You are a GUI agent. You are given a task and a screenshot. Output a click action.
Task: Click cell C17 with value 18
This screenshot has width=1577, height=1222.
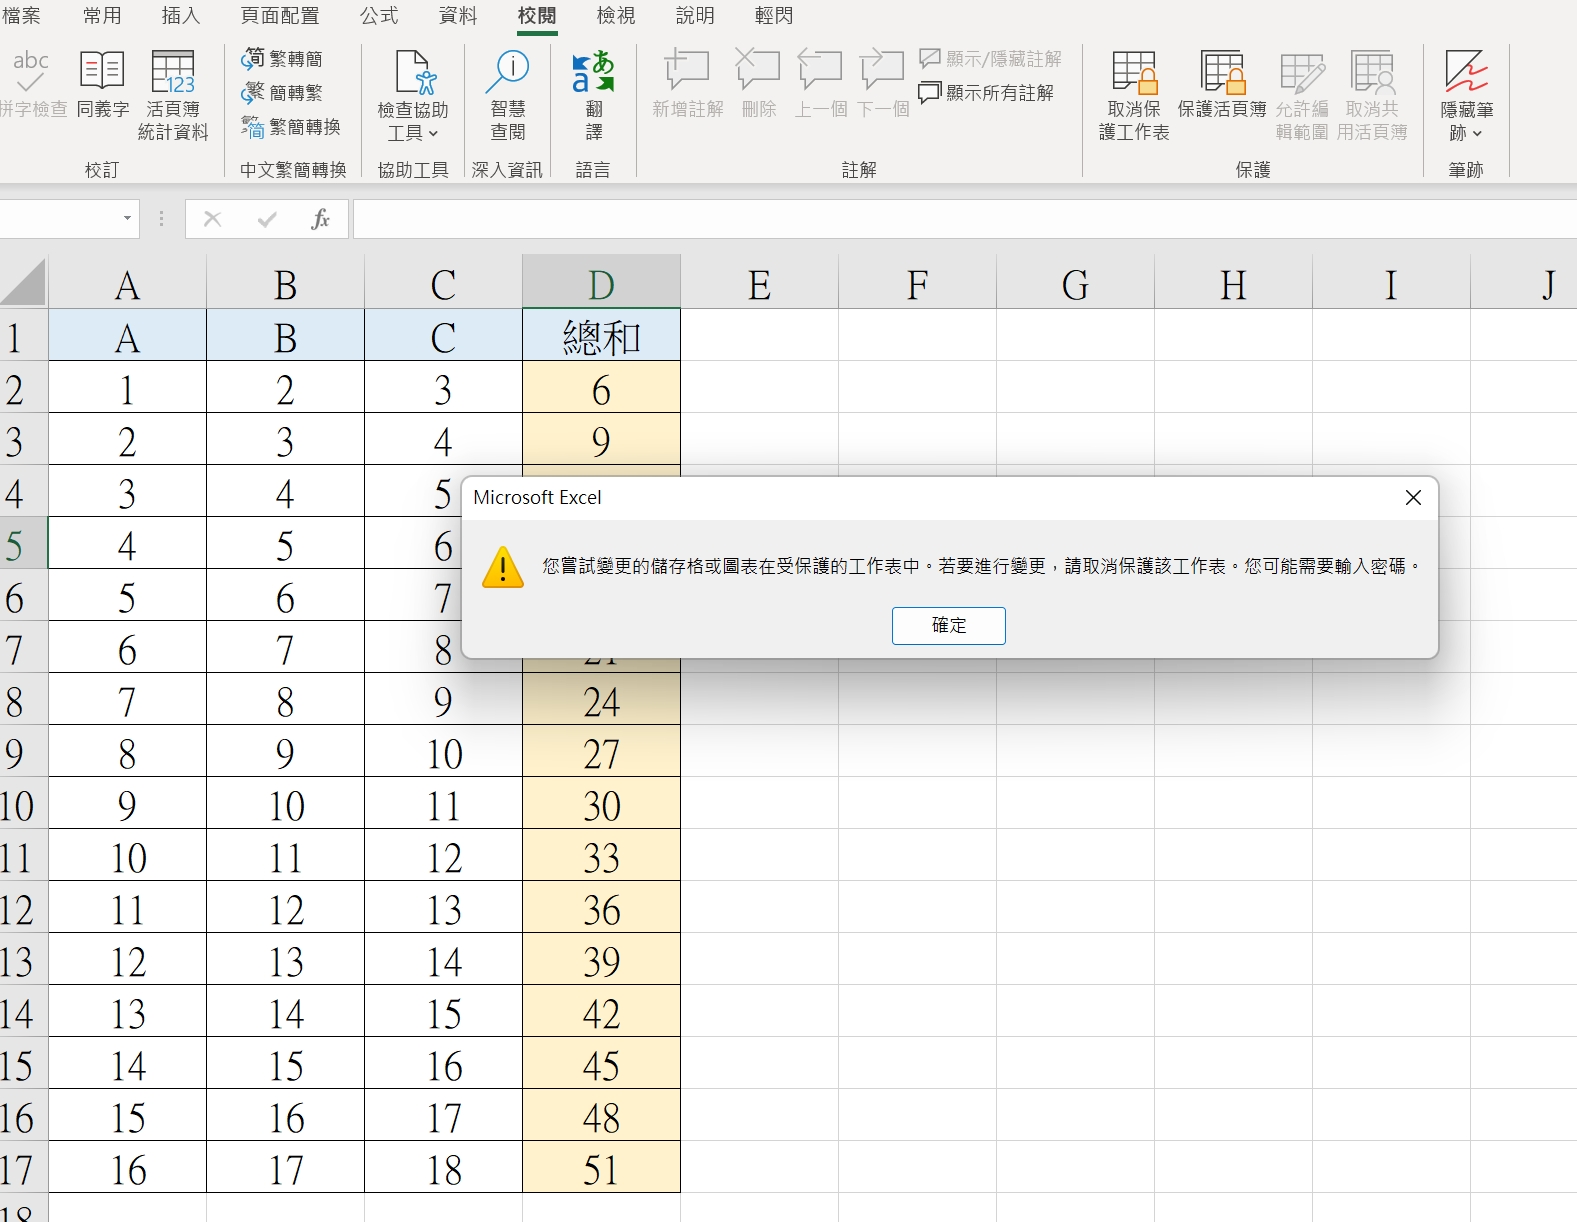point(443,1169)
